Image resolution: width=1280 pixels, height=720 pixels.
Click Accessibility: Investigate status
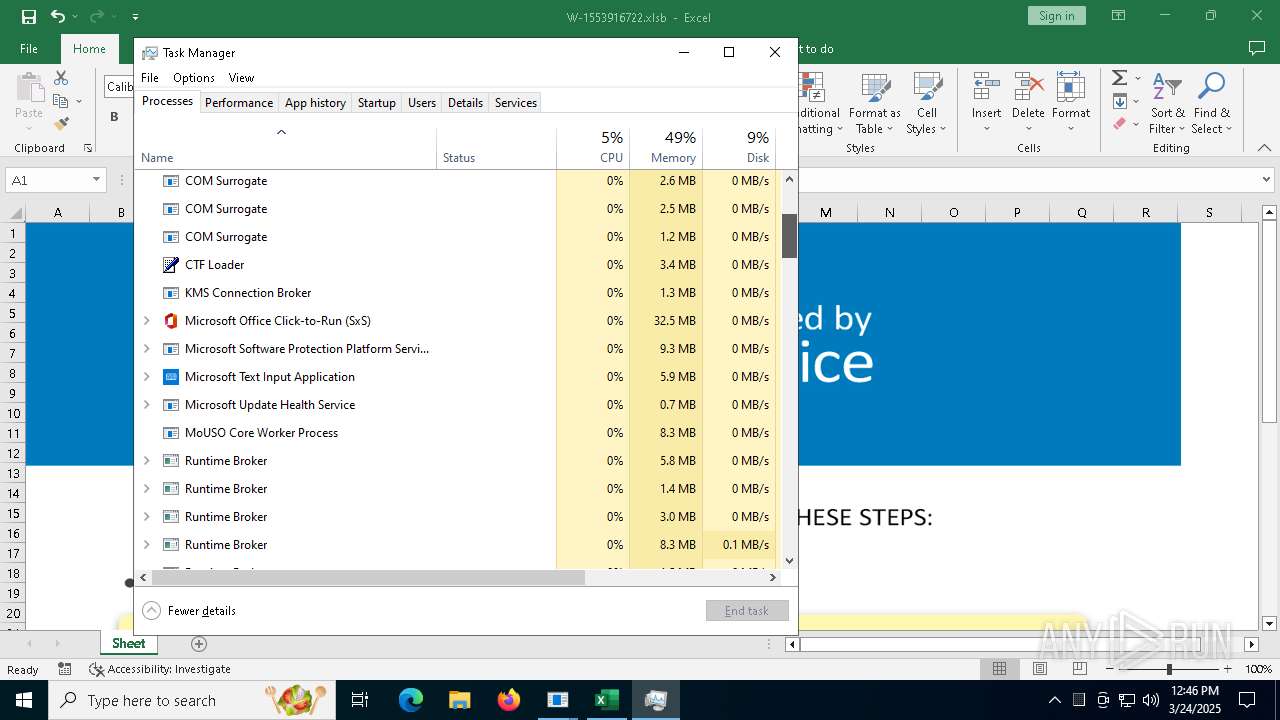click(x=160, y=669)
